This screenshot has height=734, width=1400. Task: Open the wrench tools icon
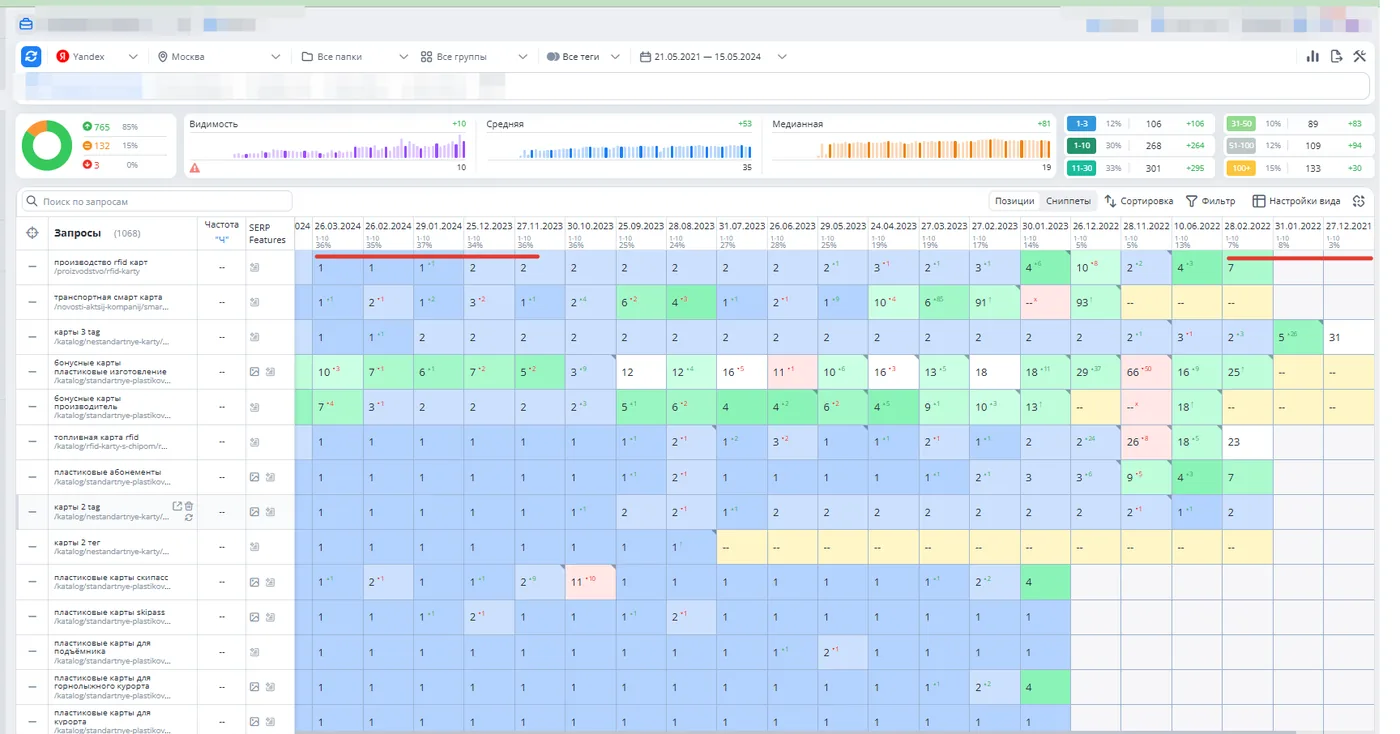pos(1359,57)
